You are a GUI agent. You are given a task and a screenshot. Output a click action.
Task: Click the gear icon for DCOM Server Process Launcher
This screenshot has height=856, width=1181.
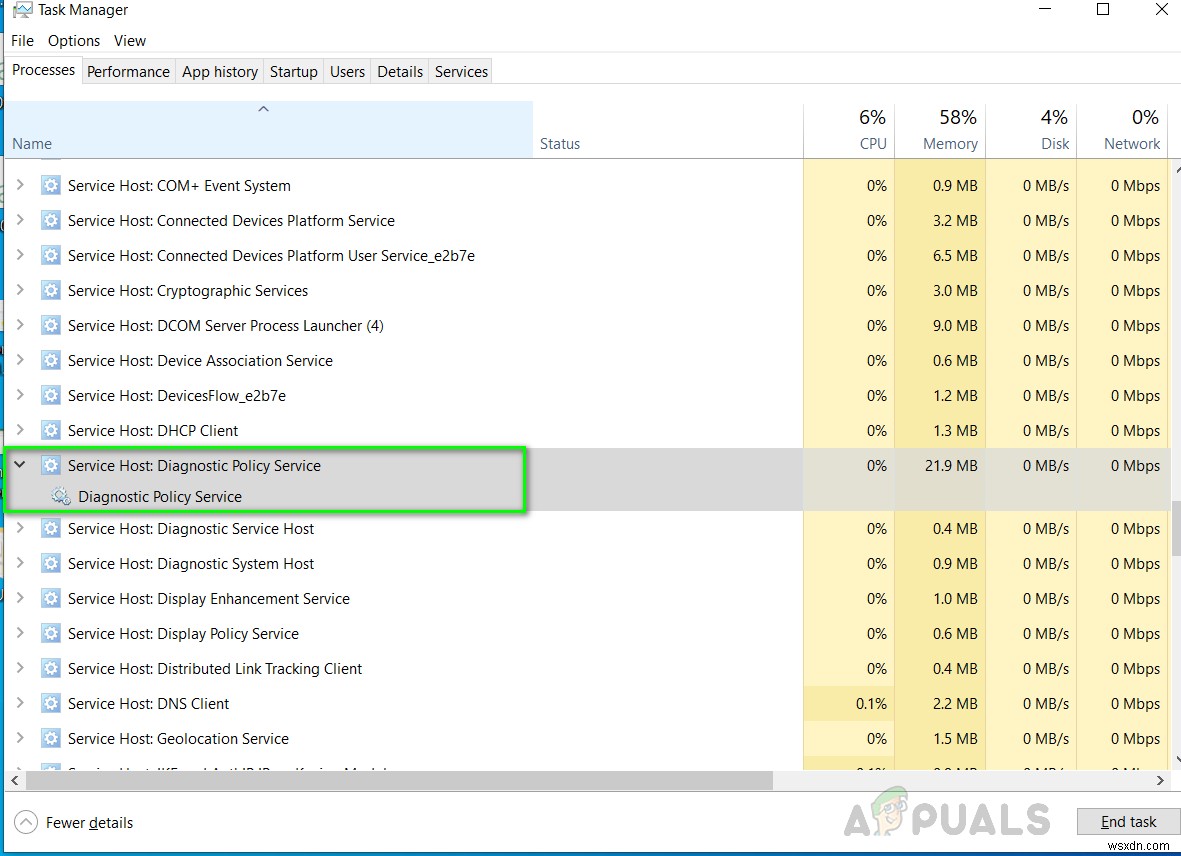coord(50,325)
